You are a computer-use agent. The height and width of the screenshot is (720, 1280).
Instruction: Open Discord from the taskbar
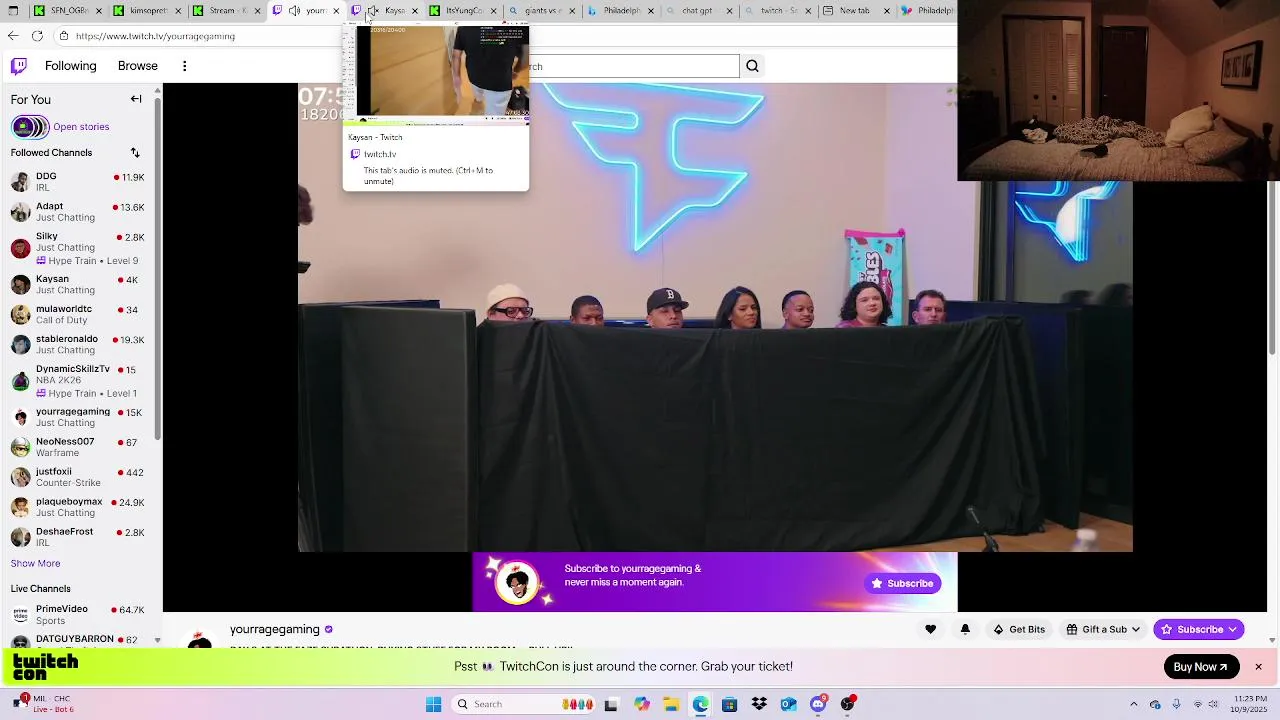tap(818, 704)
